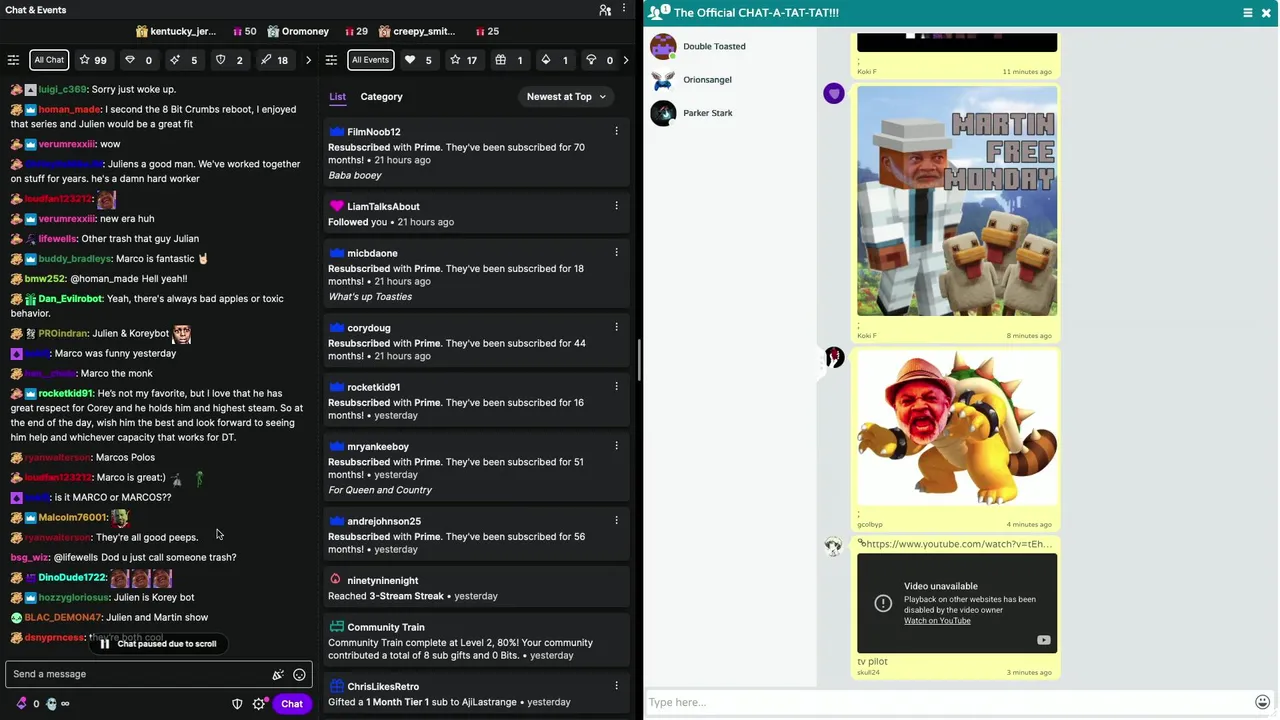Open the emoji picker in CHAT-A-TAT-TAT
The image size is (1280, 720).
tap(1263, 702)
